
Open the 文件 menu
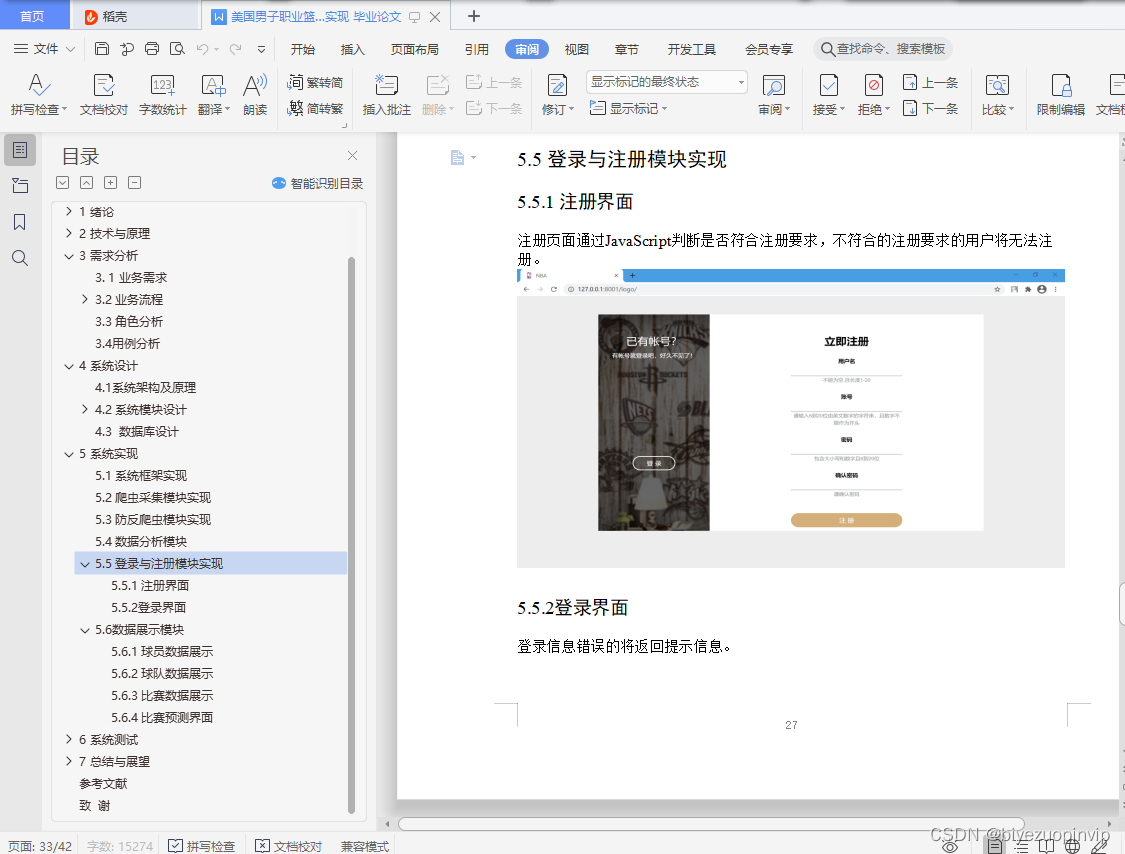click(x=44, y=49)
